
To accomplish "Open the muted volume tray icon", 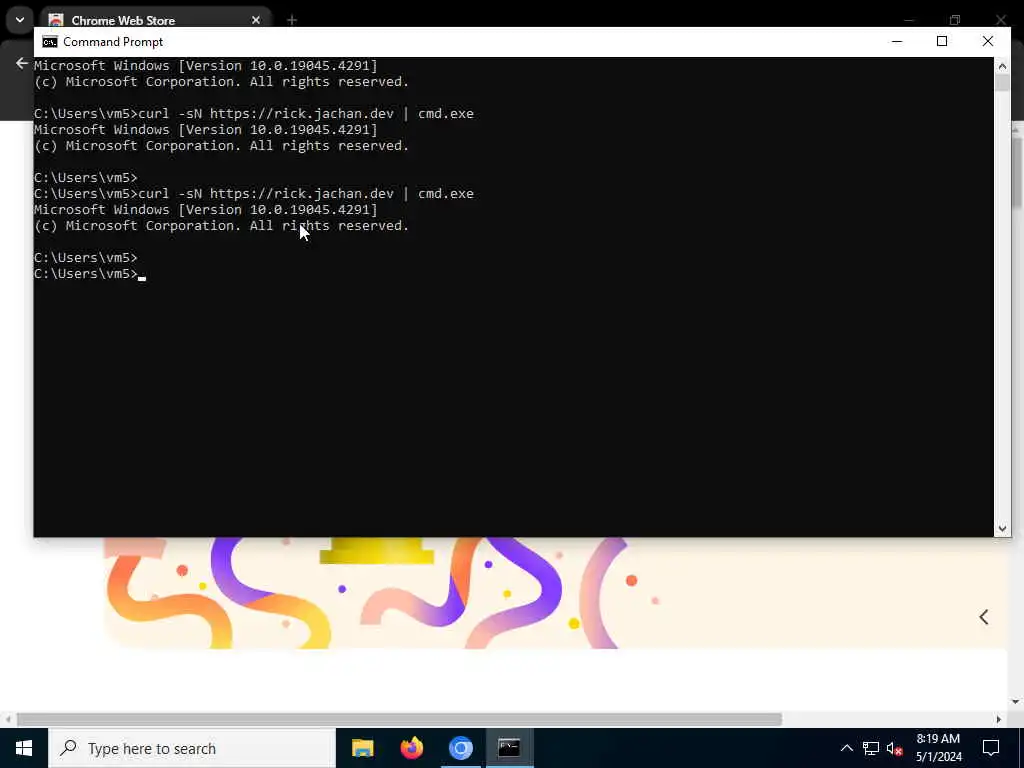I will [894, 748].
